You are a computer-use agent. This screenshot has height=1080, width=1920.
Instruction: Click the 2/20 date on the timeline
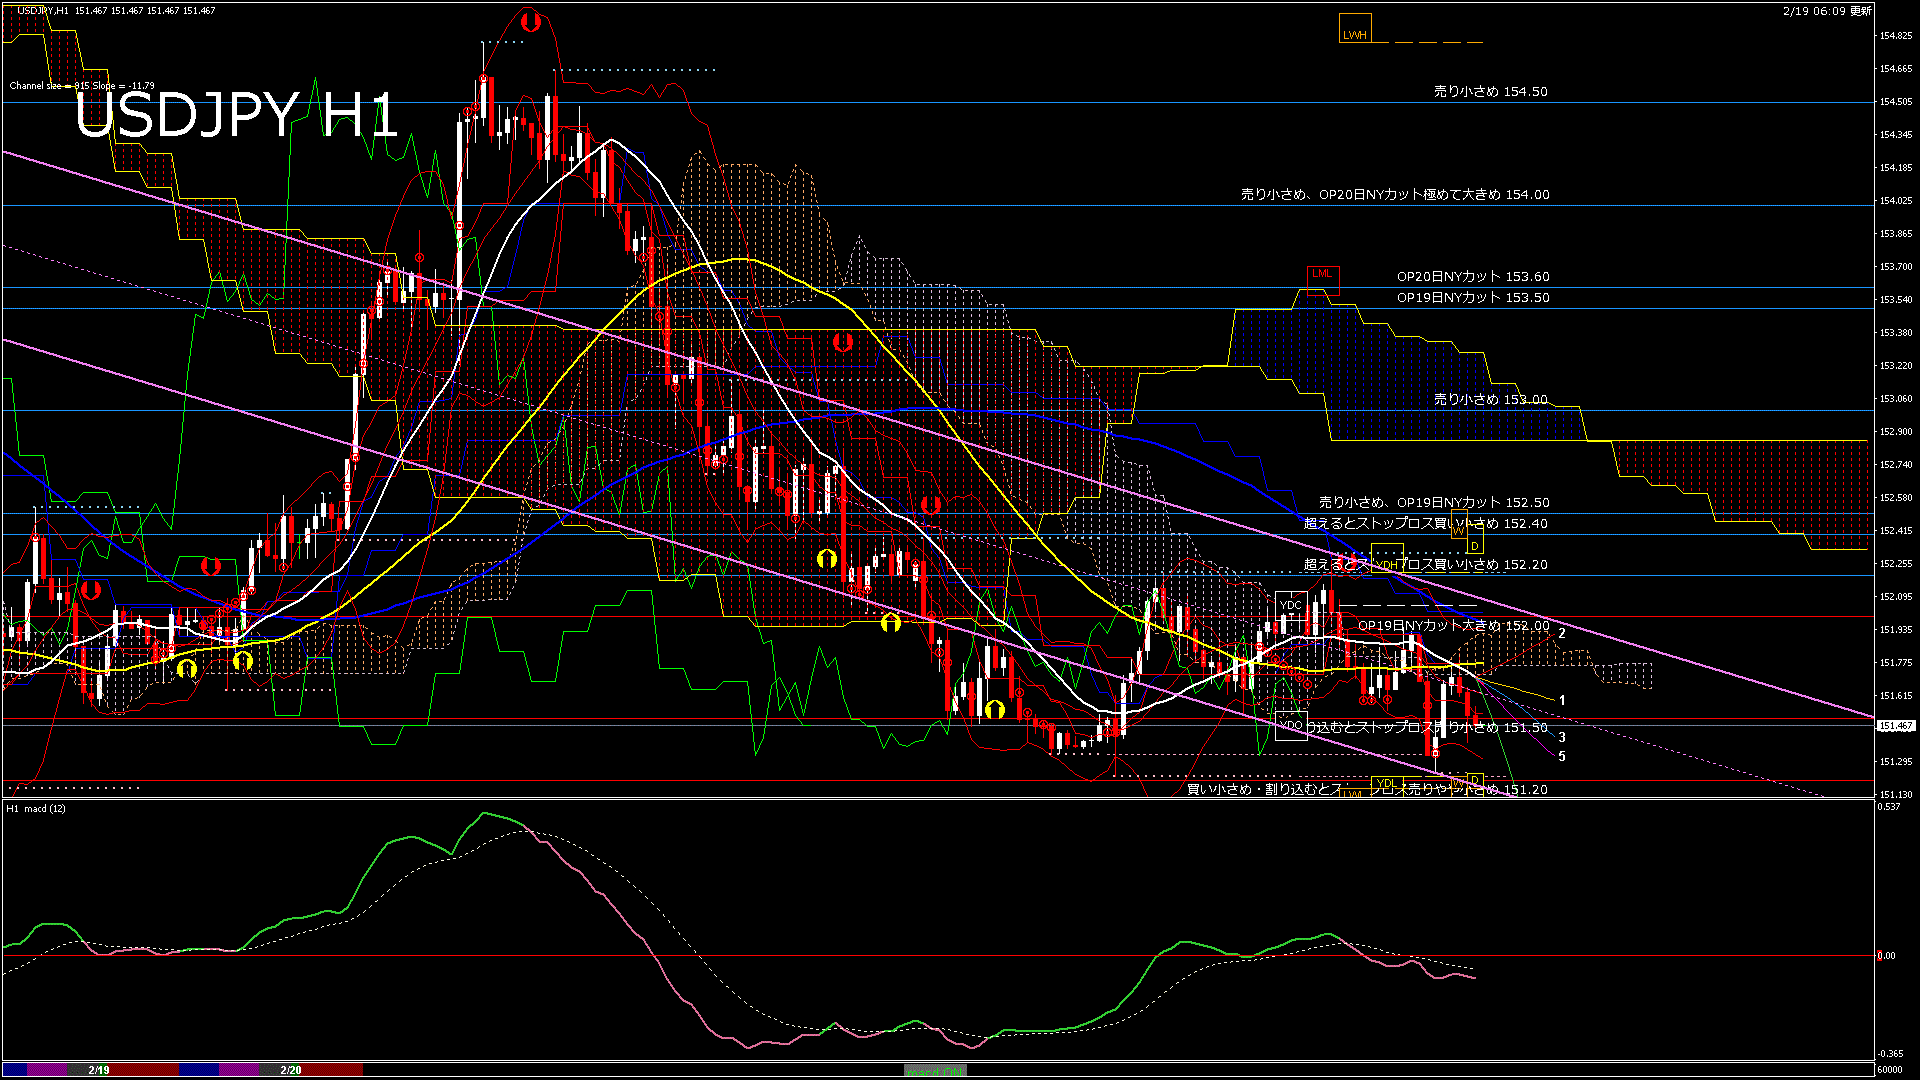tap(290, 1070)
